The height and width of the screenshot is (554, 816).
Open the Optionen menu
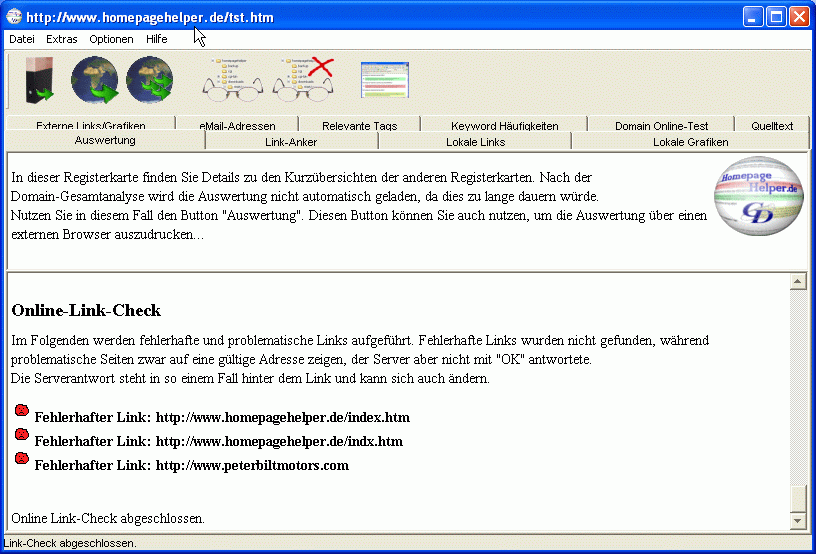point(111,39)
